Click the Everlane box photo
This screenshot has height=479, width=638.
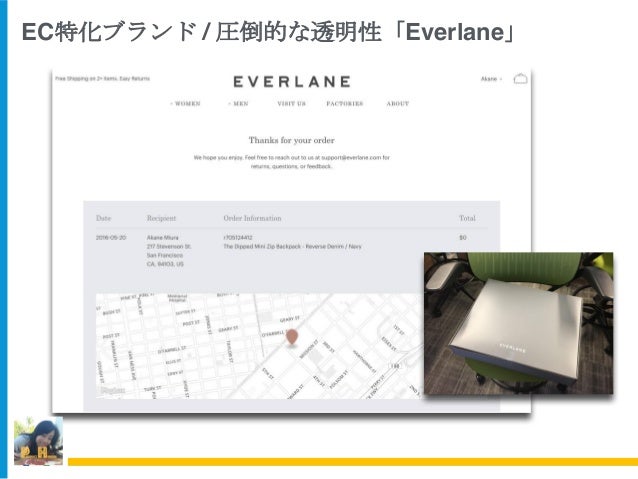click(x=518, y=324)
